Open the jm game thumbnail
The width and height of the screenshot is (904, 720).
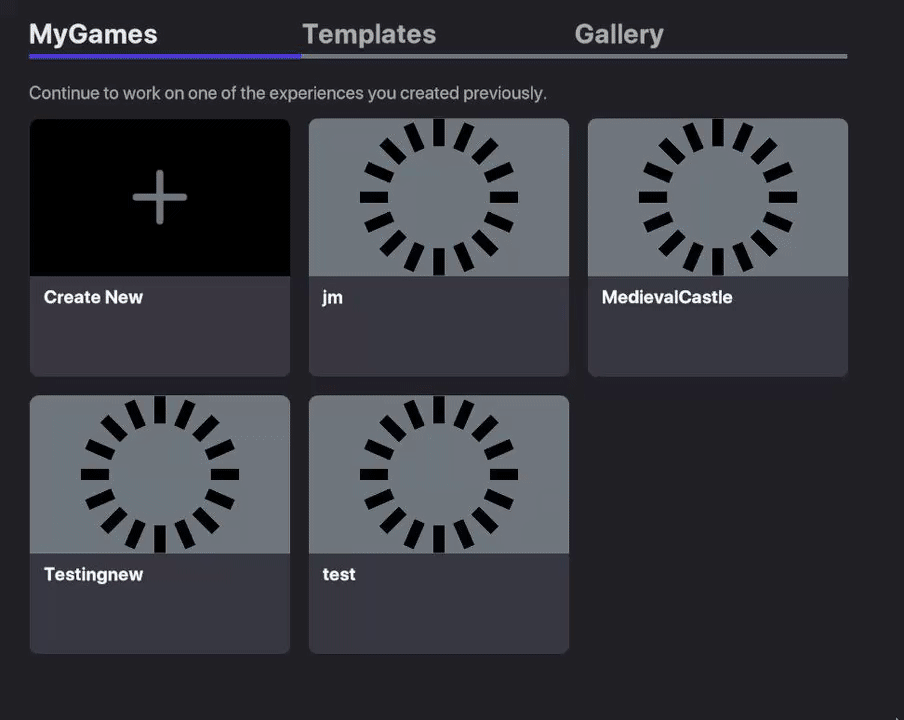pos(439,197)
